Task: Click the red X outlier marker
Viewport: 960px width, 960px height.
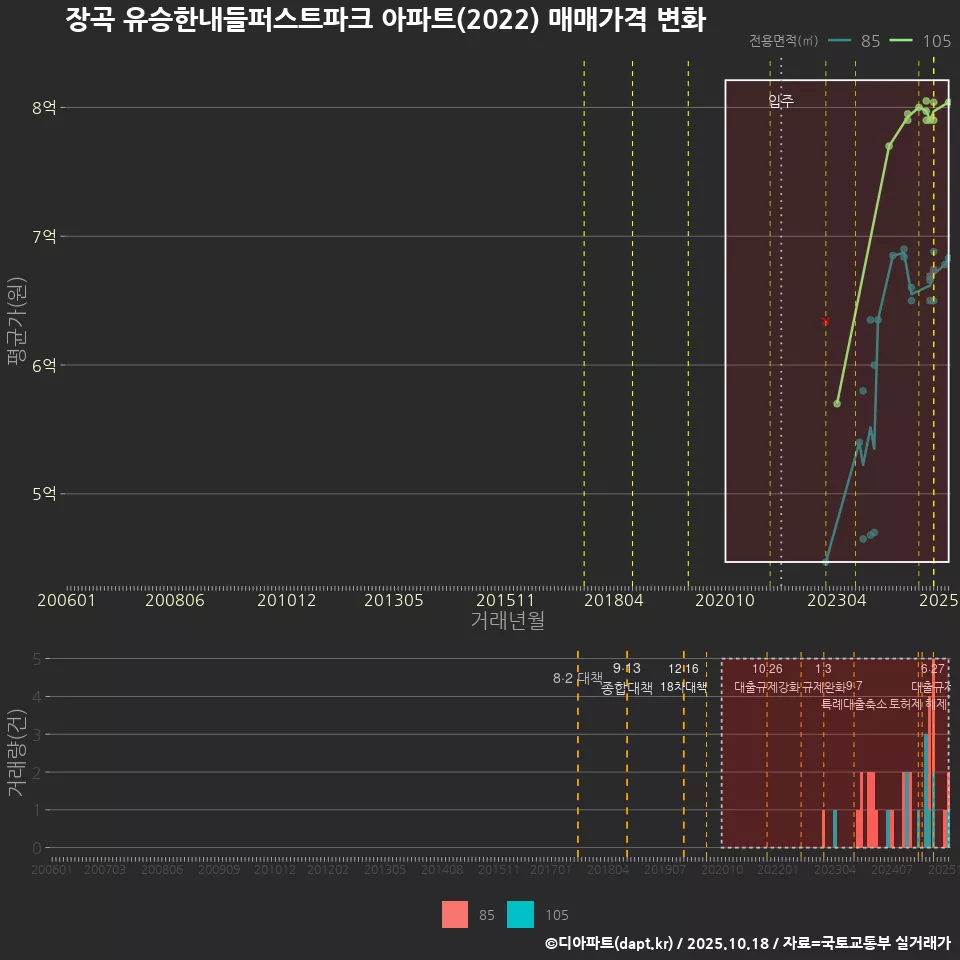Action: tap(824, 321)
